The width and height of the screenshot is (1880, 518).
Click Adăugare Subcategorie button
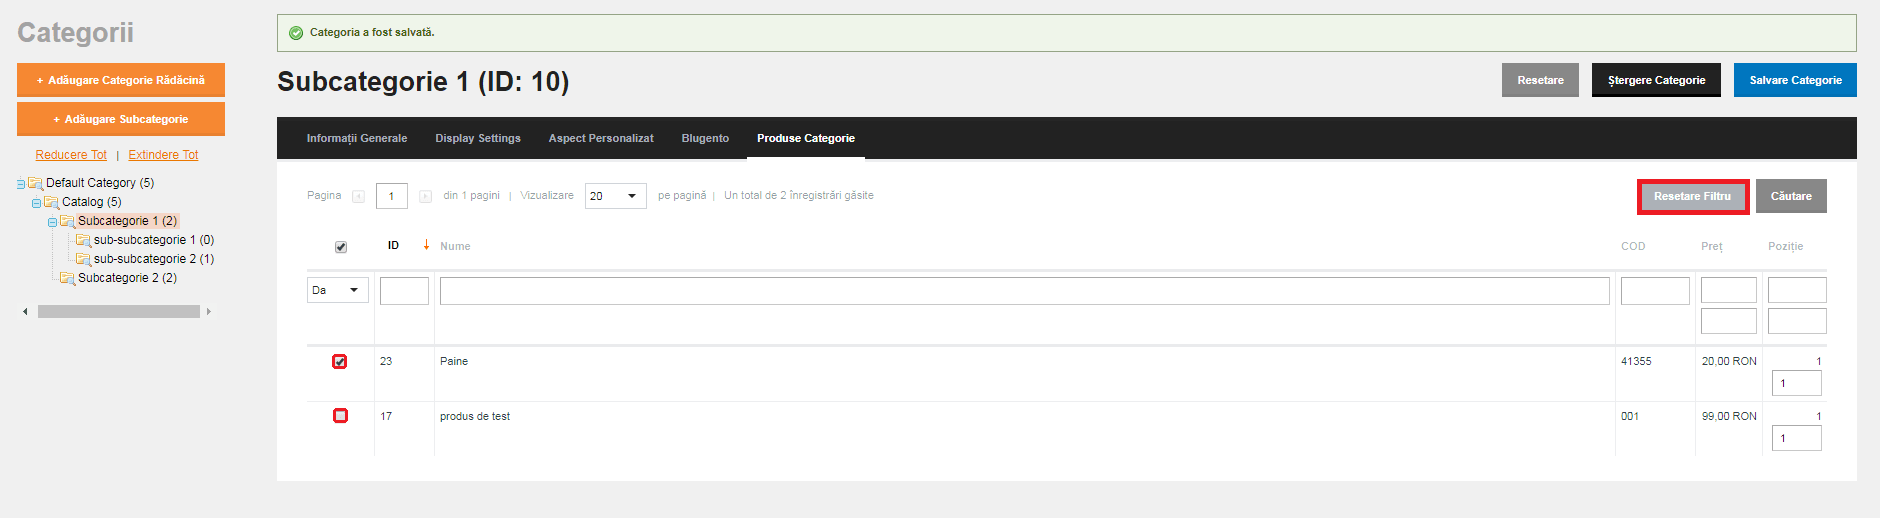click(121, 119)
